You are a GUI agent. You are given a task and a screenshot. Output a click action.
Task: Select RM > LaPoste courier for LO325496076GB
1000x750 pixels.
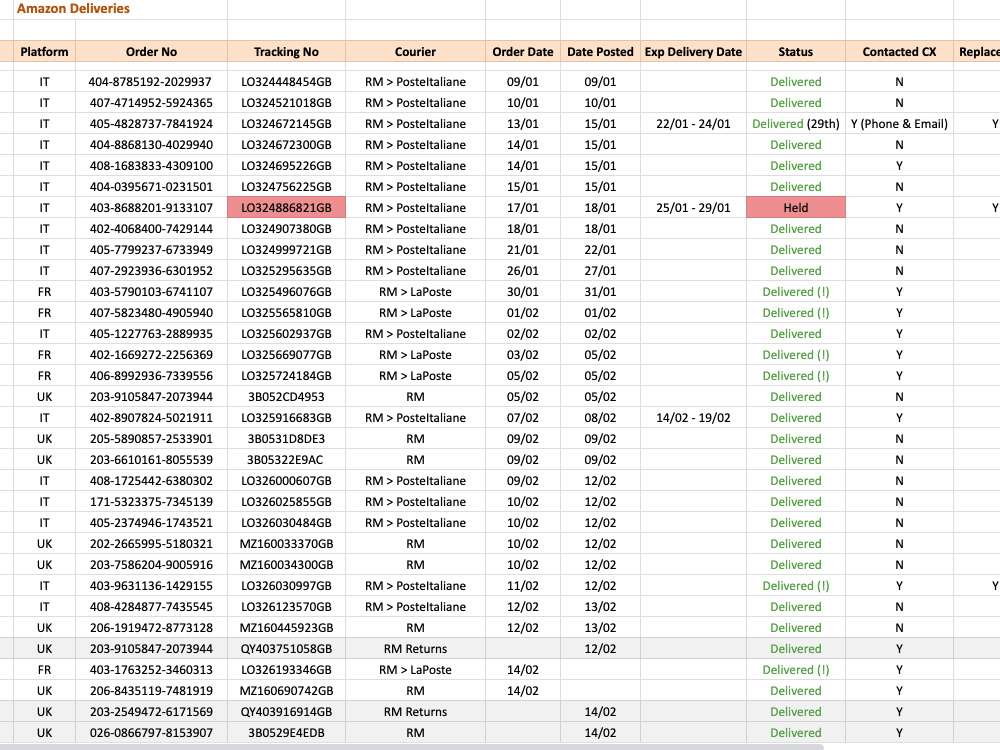point(415,292)
